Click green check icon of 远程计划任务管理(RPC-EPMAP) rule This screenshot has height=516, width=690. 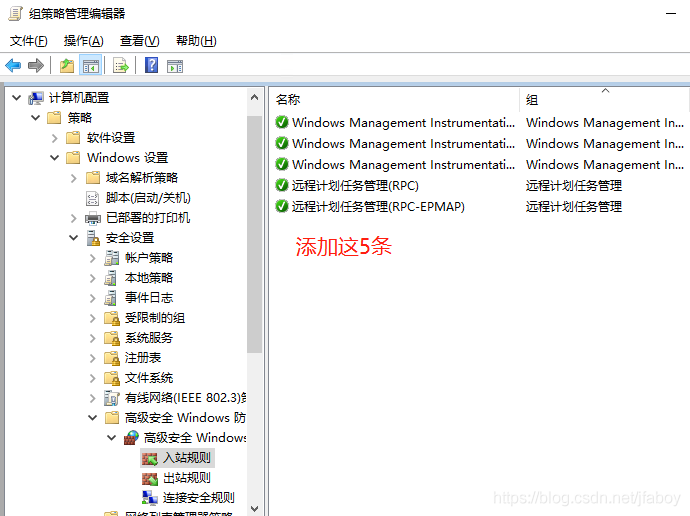[282, 206]
